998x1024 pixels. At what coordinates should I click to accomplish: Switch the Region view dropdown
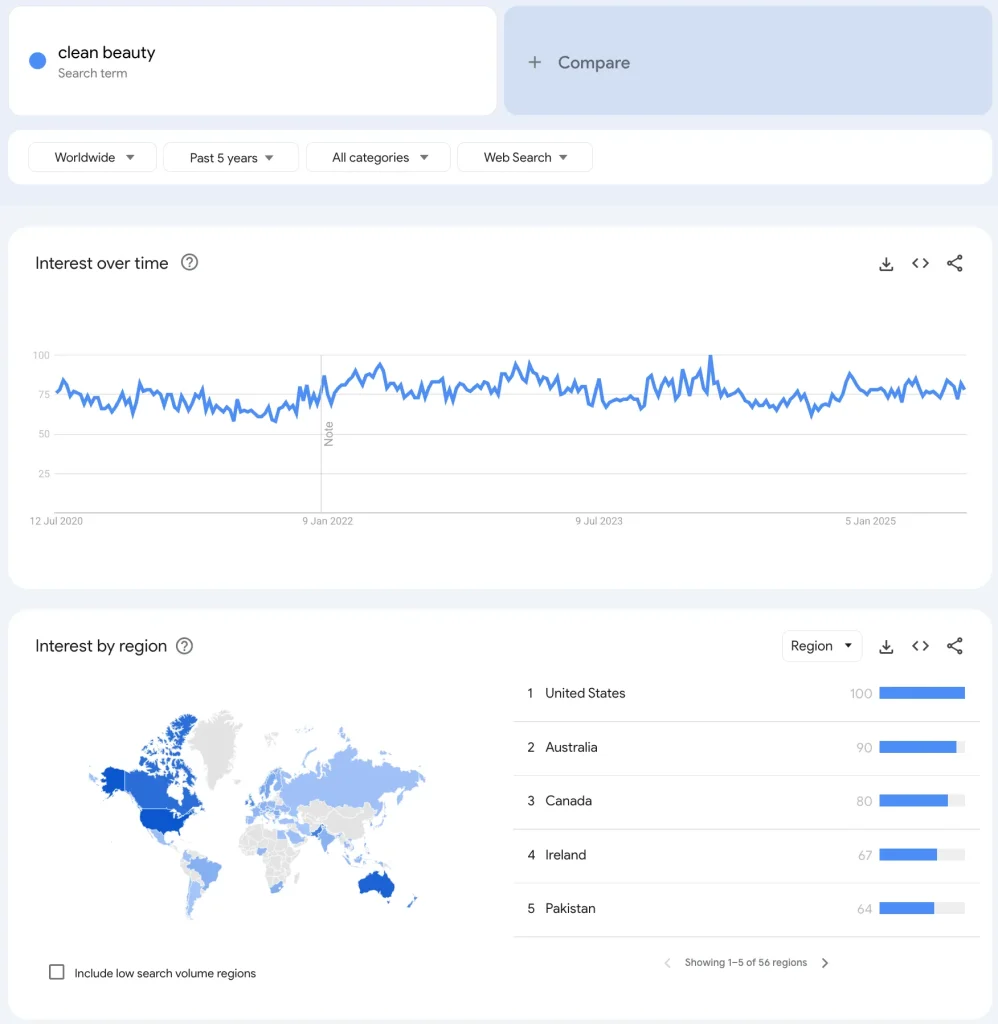pyautogui.click(x=821, y=646)
